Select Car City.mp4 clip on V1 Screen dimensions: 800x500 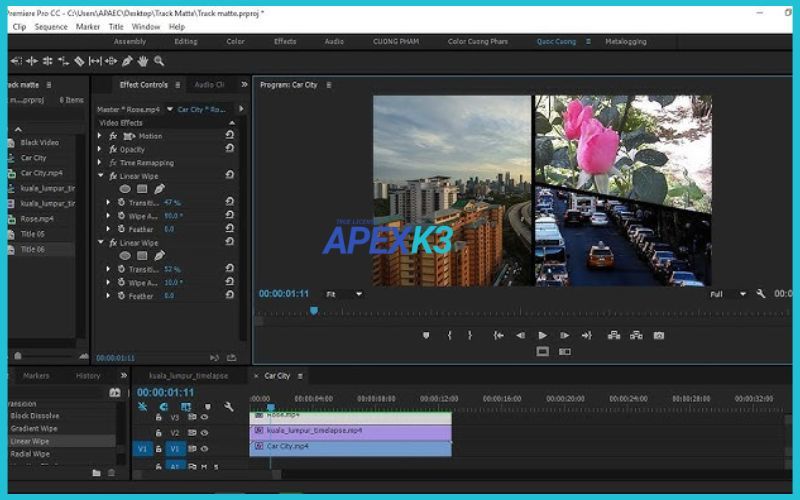coord(351,448)
